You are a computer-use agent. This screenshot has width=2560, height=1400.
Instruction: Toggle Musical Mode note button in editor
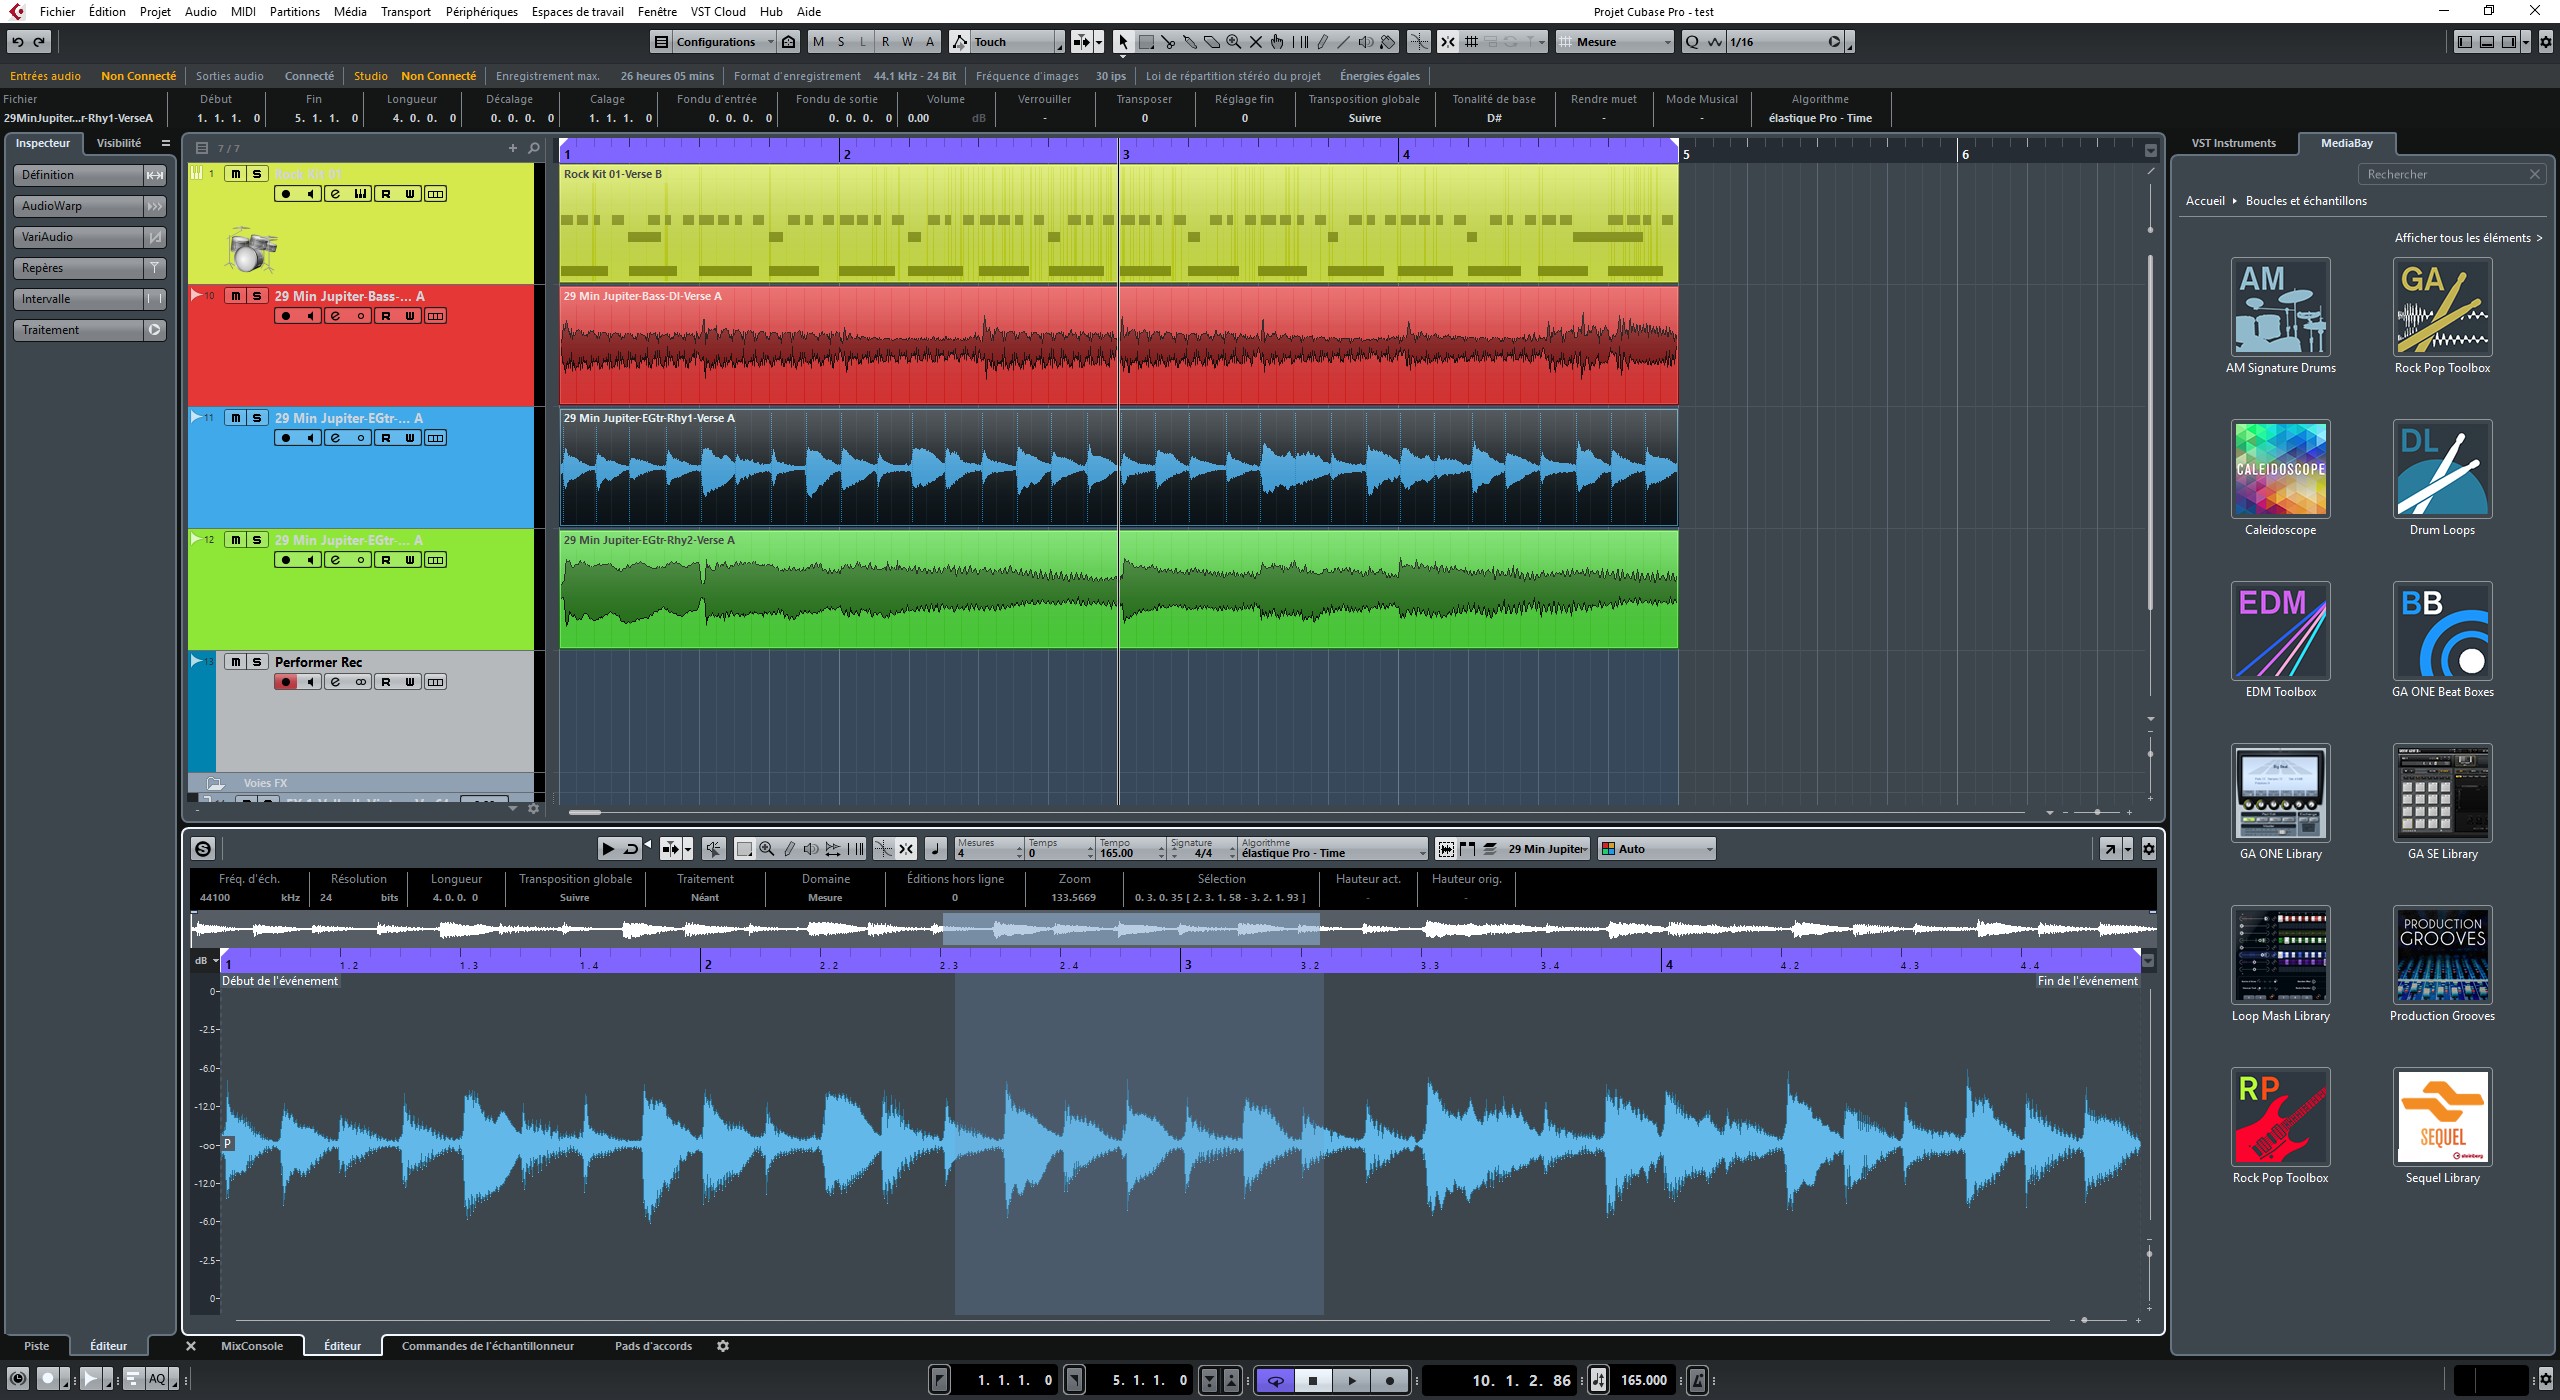[x=935, y=849]
